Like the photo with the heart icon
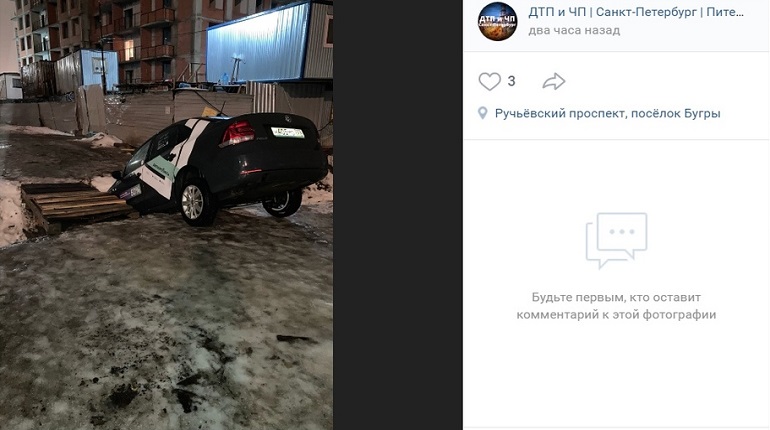Image resolution: width=770 pixels, height=430 pixels. click(x=490, y=81)
